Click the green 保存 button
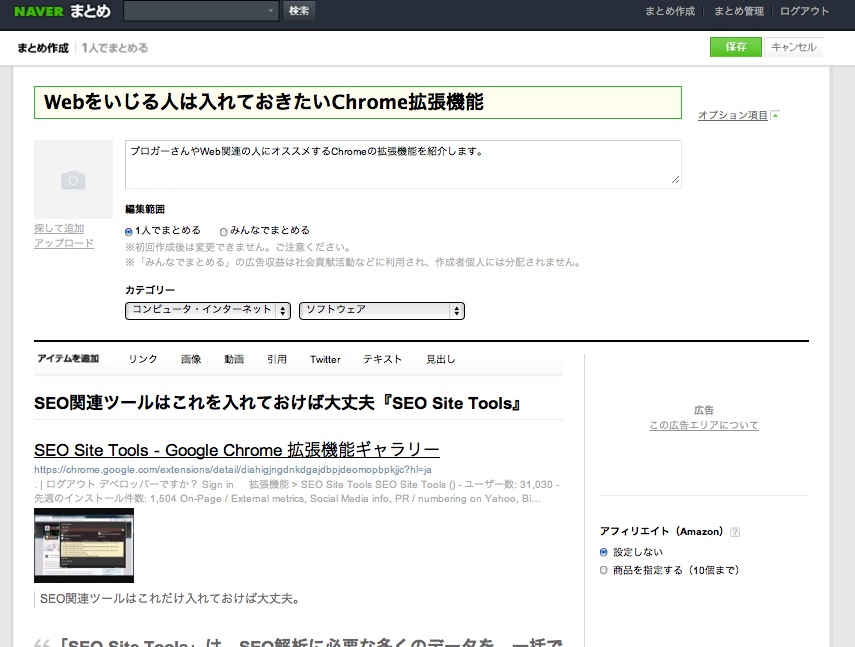 pos(736,47)
